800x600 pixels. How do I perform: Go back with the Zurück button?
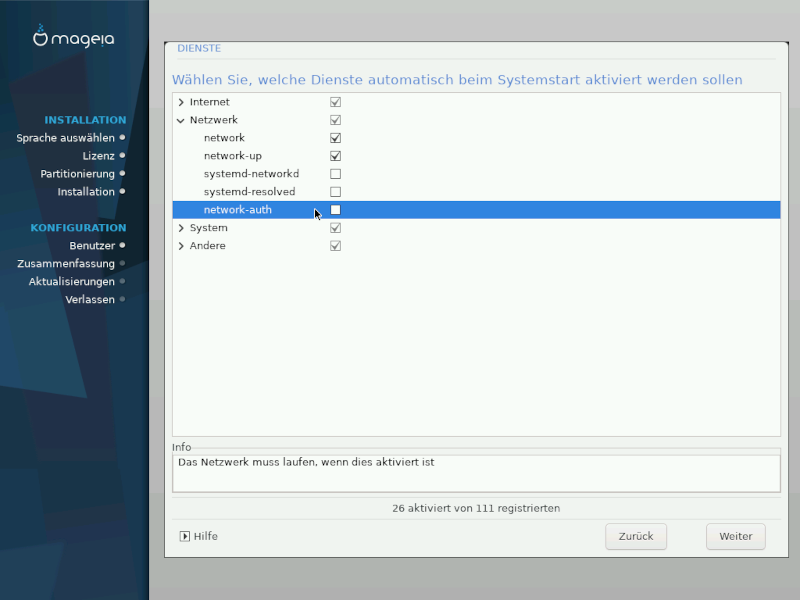(636, 536)
